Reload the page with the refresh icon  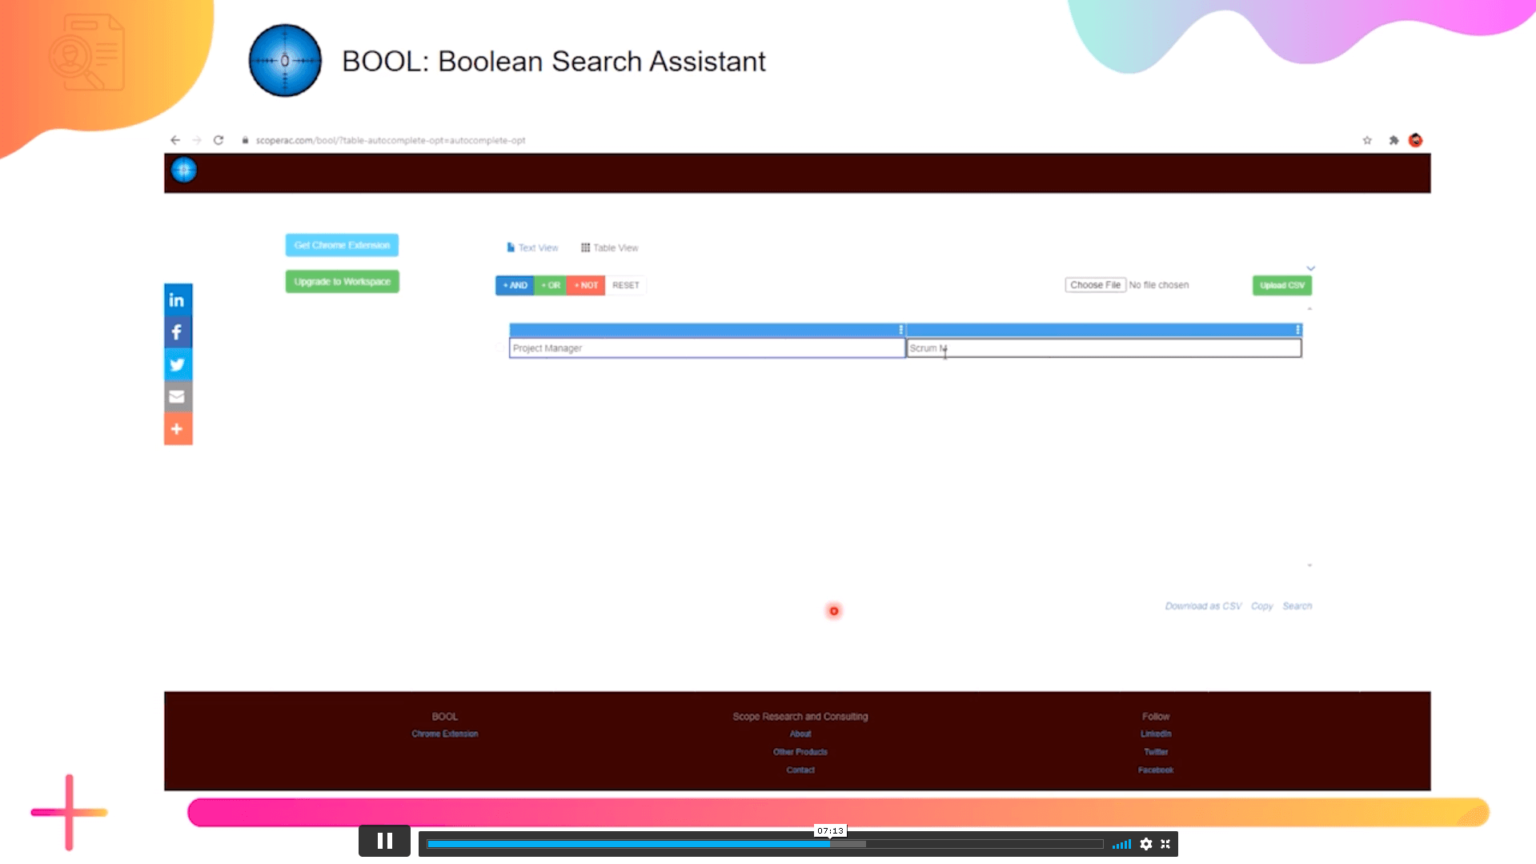[218, 140]
